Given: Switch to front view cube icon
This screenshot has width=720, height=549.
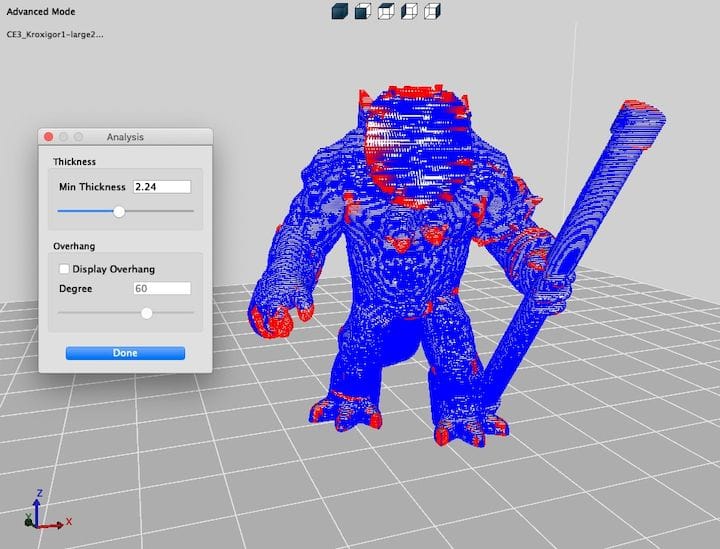Looking at the screenshot, I should click(x=362, y=11).
